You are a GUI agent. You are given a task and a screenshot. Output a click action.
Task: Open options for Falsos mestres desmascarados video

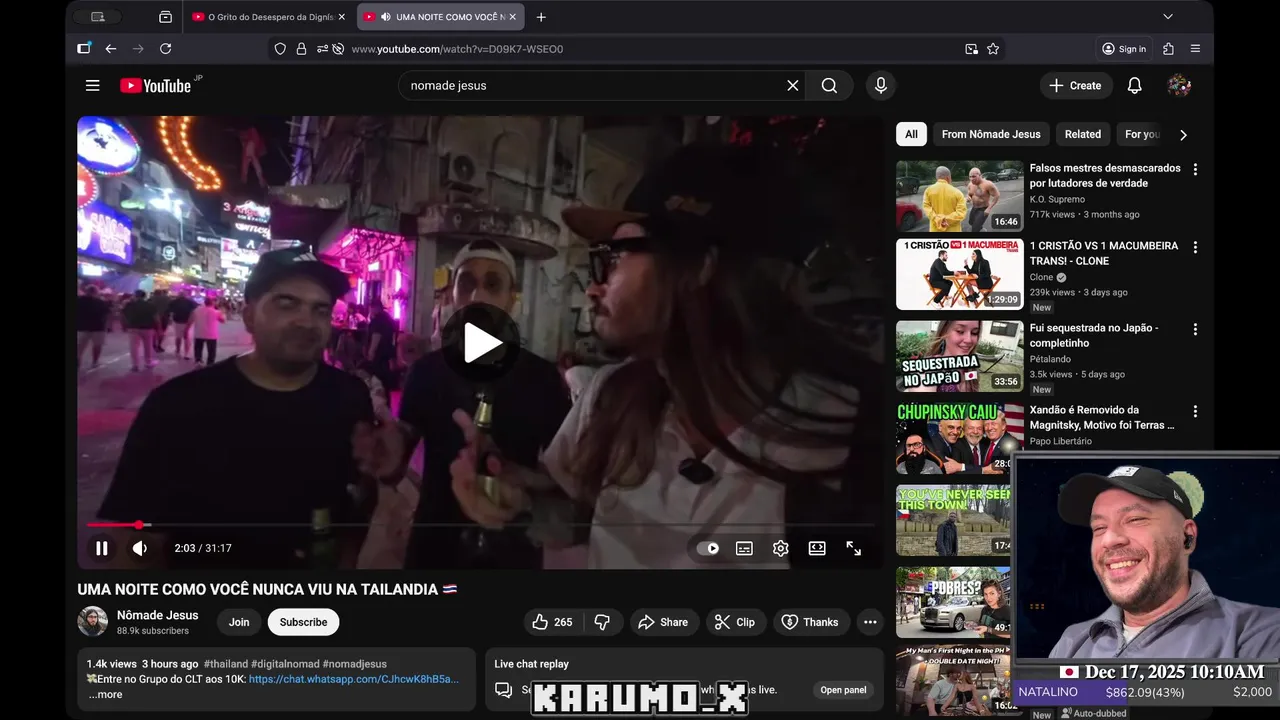click(x=1195, y=169)
